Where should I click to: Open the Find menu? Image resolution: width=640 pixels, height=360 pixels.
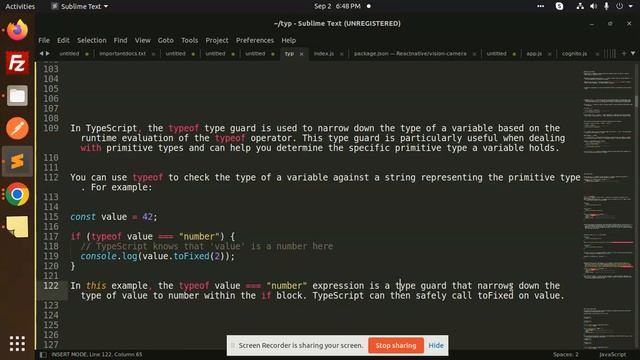coord(120,40)
